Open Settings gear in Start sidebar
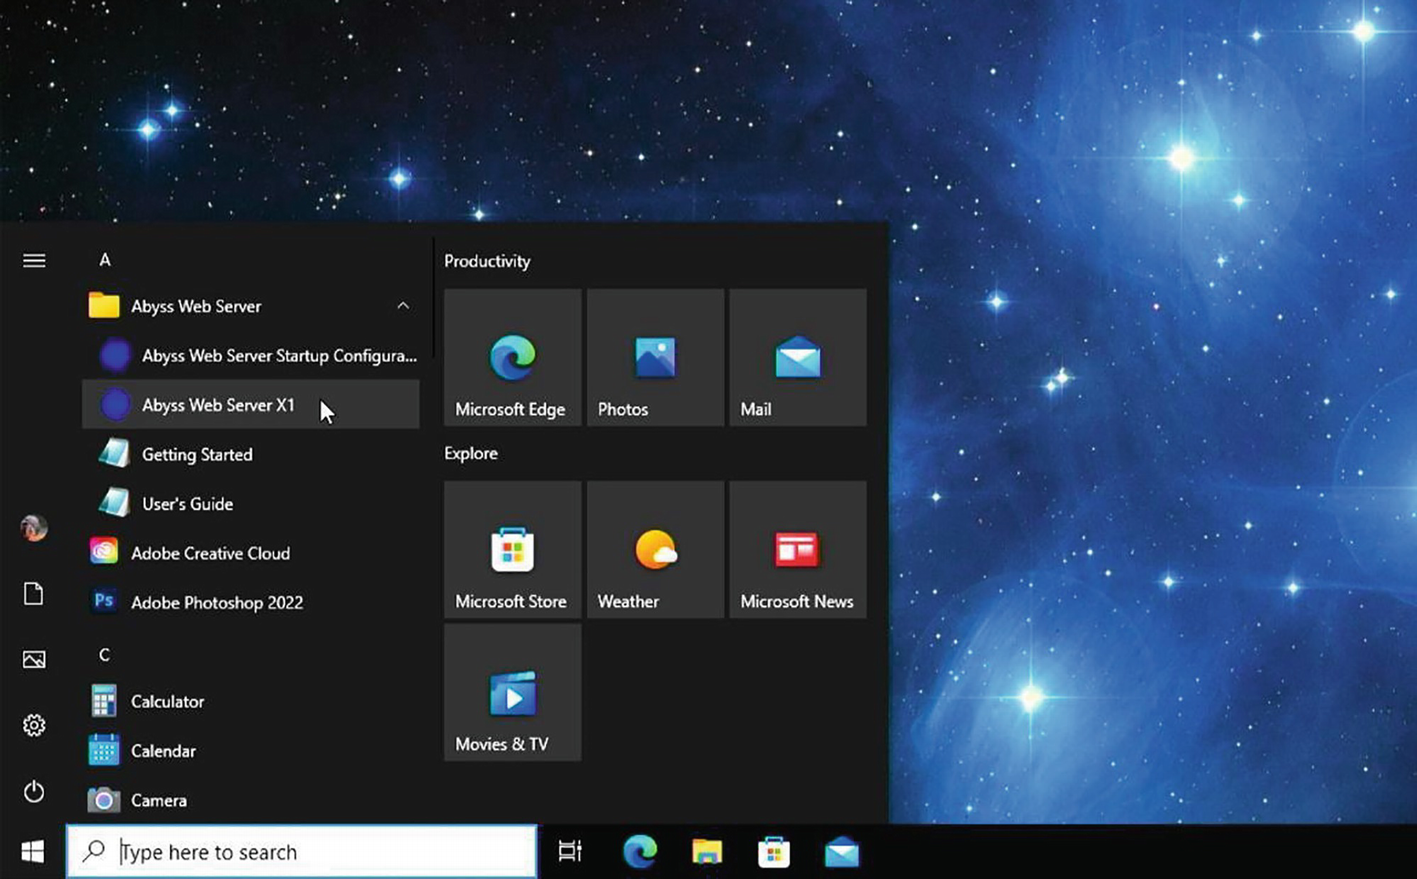Image resolution: width=1417 pixels, height=879 pixels. pyautogui.click(x=34, y=725)
